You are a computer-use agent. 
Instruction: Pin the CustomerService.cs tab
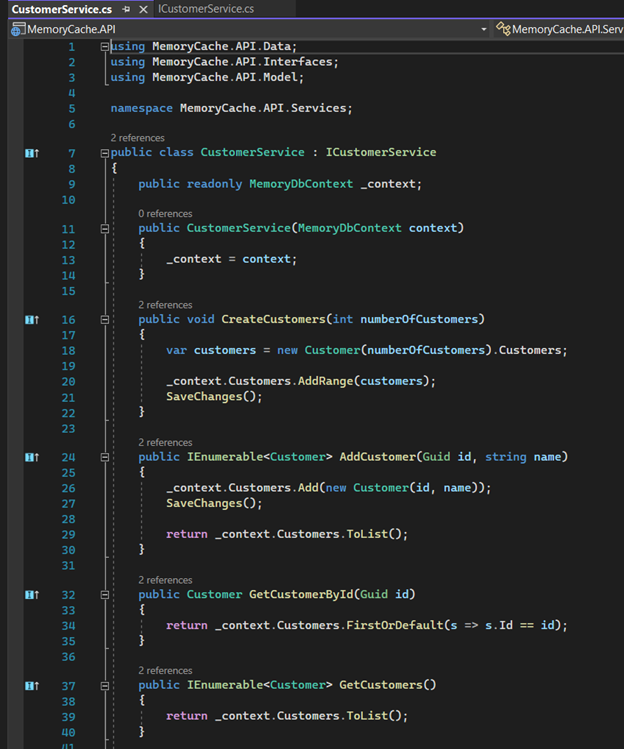126,9
